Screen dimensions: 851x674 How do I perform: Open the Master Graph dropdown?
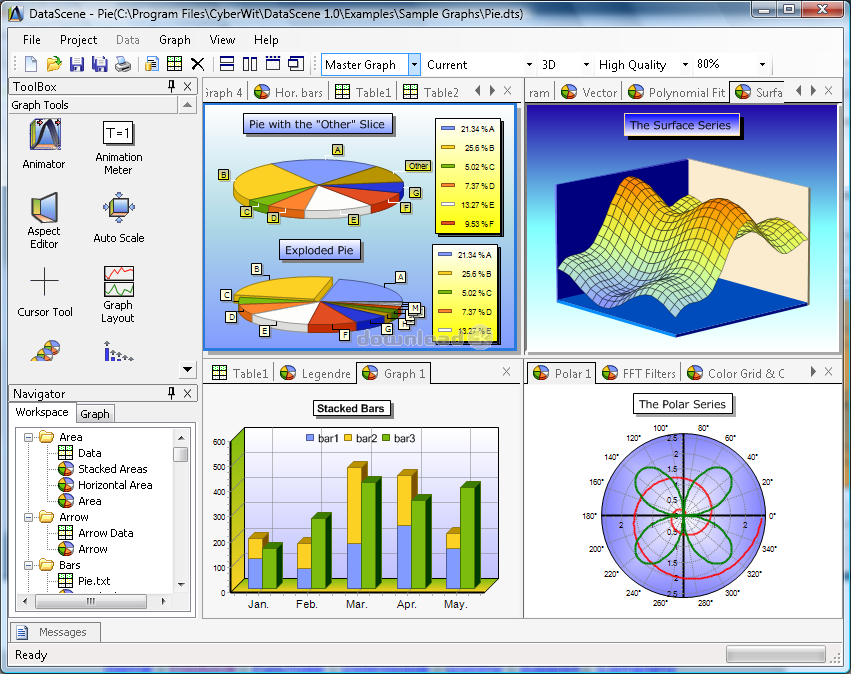click(x=414, y=65)
